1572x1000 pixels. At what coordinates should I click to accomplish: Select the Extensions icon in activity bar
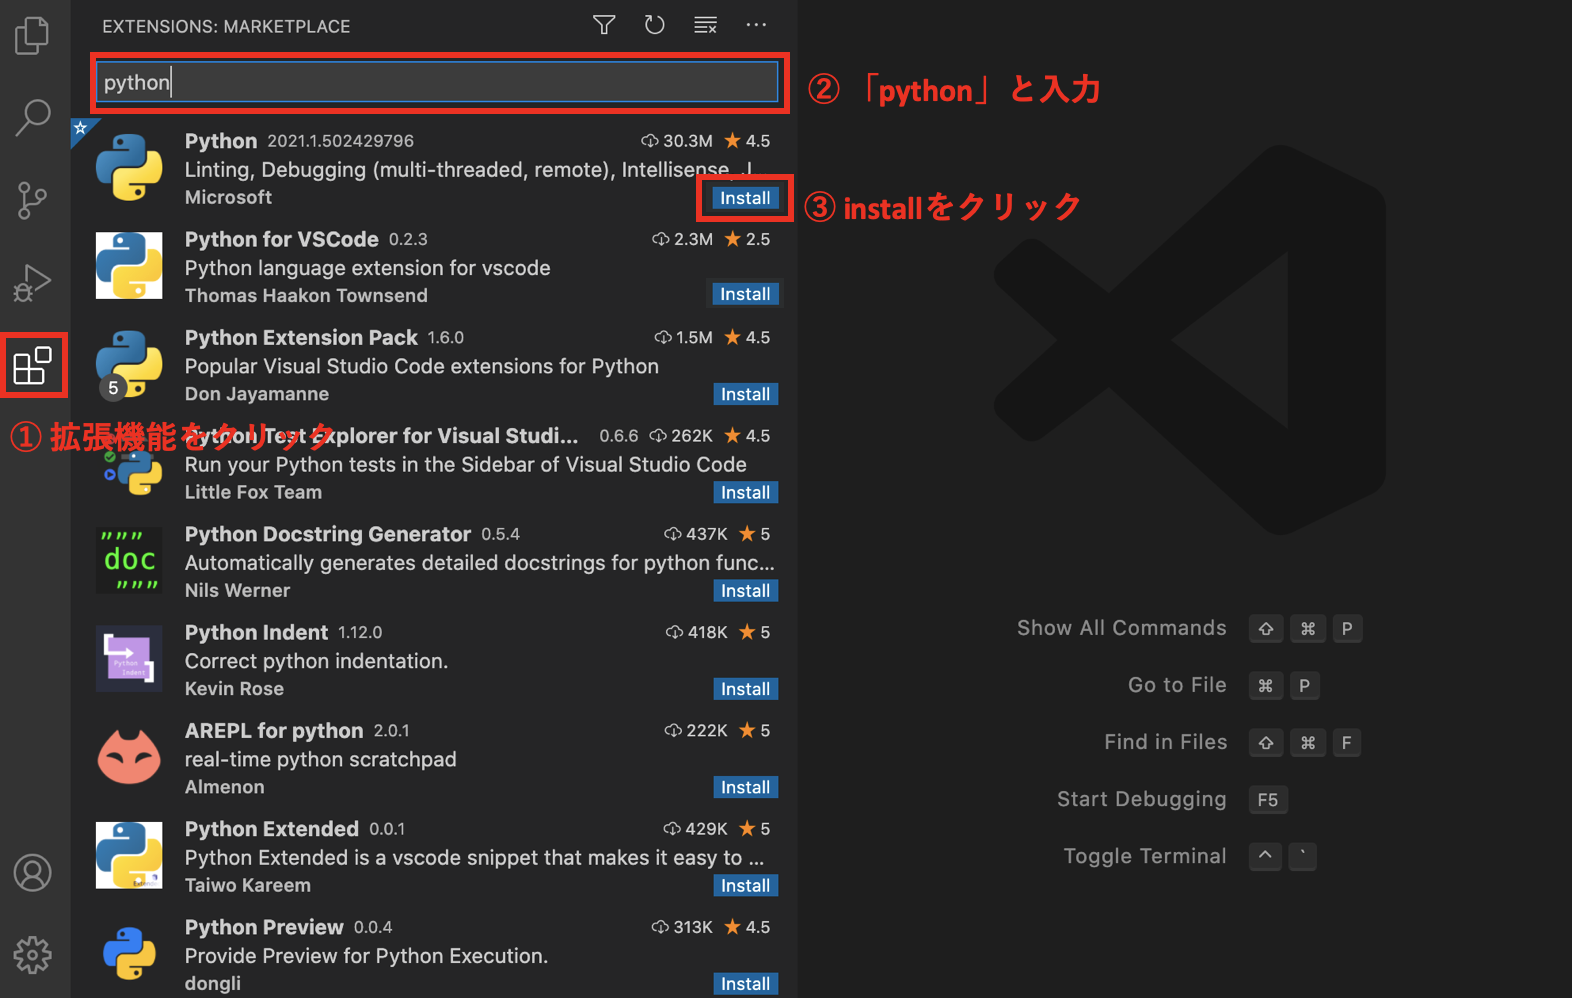(33, 366)
